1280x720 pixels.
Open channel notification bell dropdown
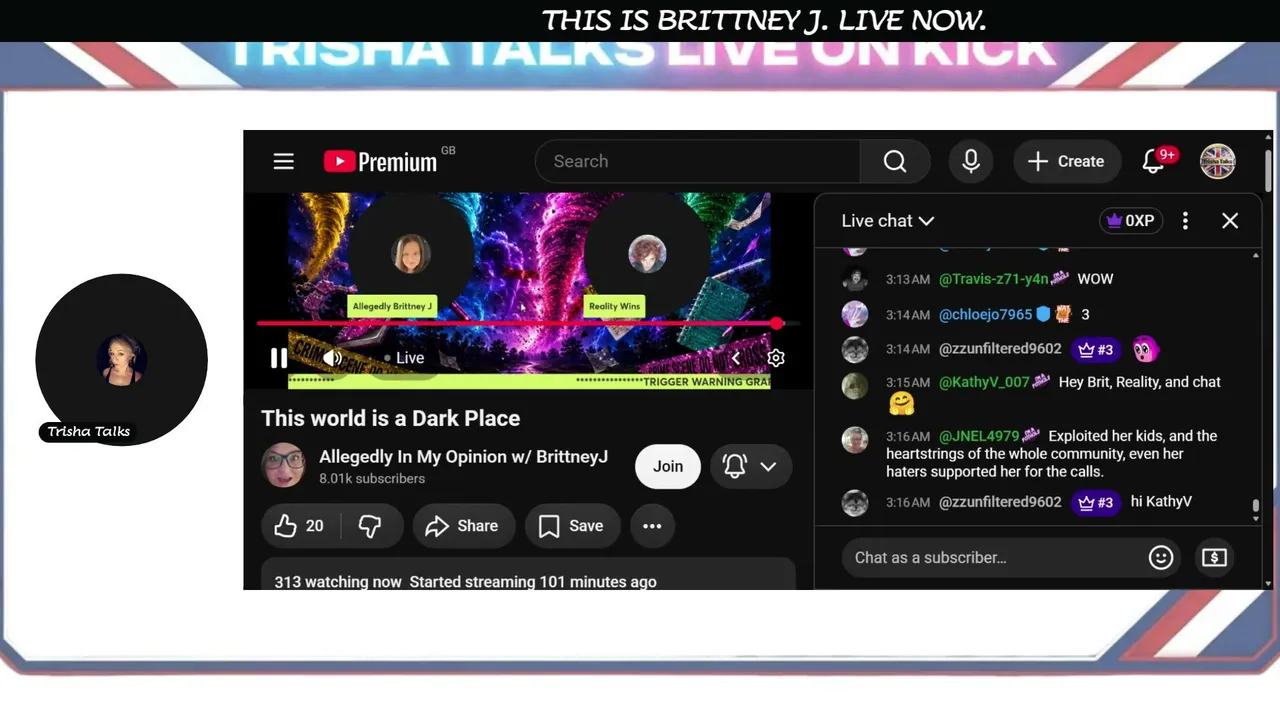(x=751, y=466)
